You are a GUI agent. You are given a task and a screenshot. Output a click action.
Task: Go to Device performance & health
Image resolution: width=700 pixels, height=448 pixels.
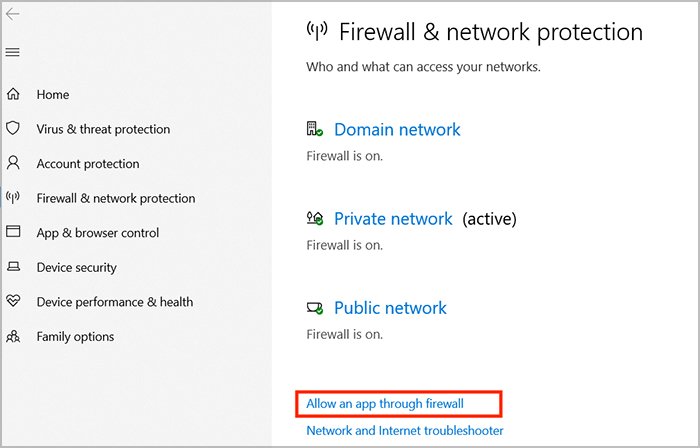pyautogui.click(x=115, y=302)
